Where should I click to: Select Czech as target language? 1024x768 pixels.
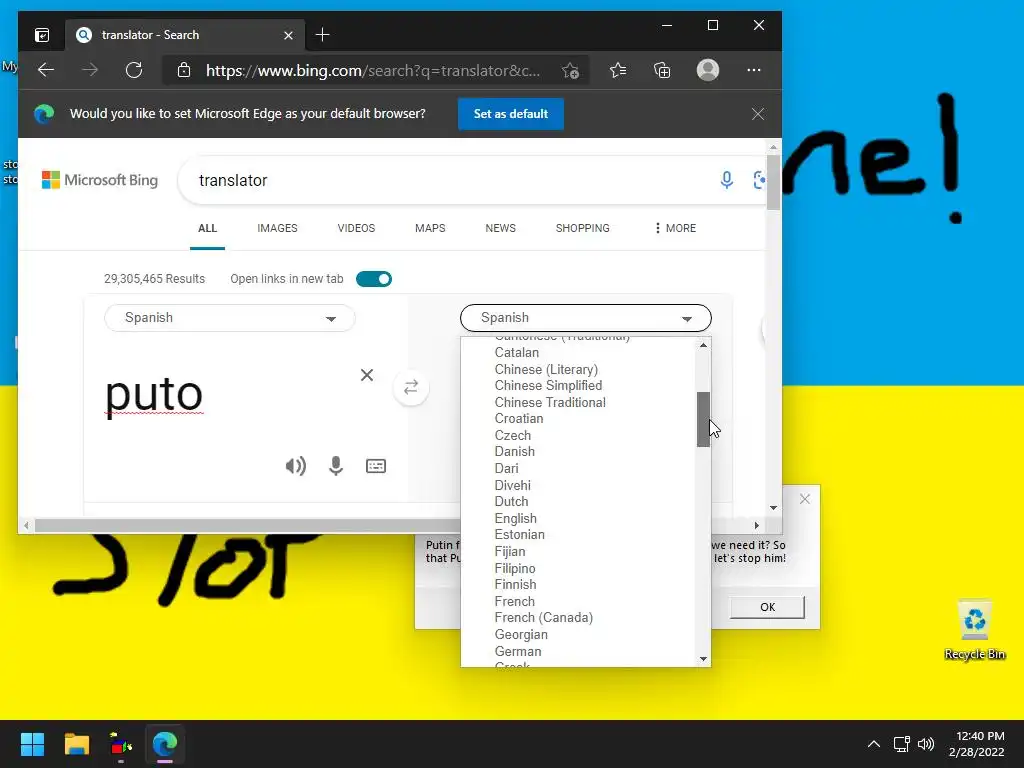coord(513,436)
